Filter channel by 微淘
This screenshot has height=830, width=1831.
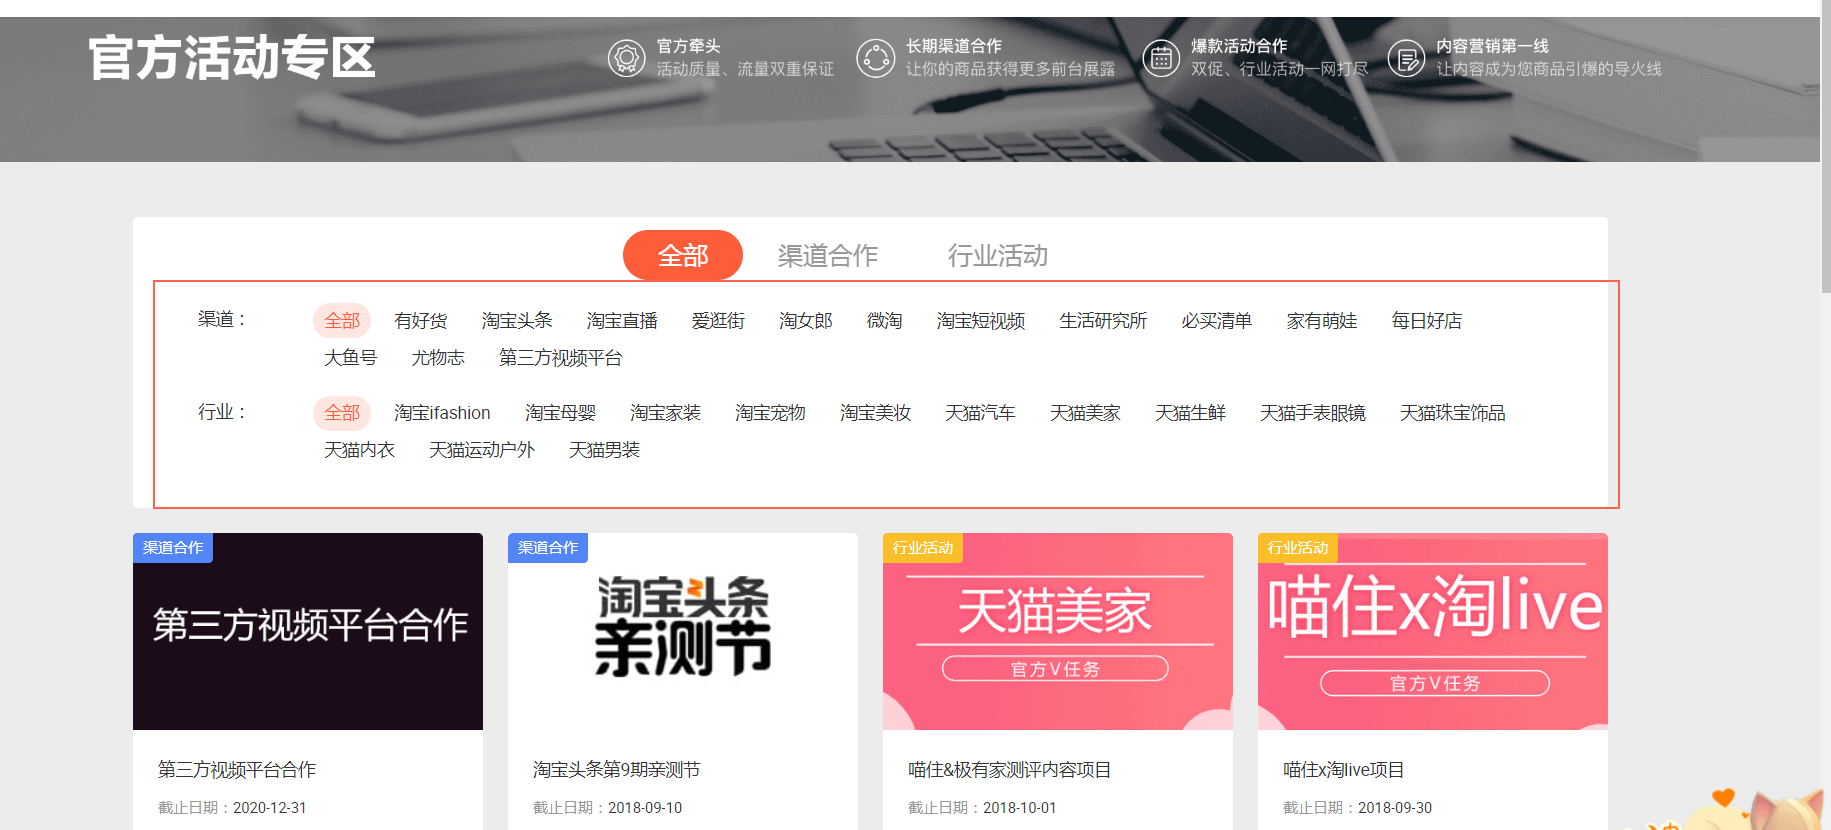(885, 321)
